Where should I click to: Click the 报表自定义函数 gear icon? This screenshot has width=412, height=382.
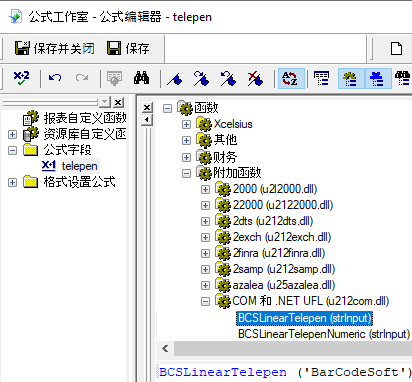31,118
